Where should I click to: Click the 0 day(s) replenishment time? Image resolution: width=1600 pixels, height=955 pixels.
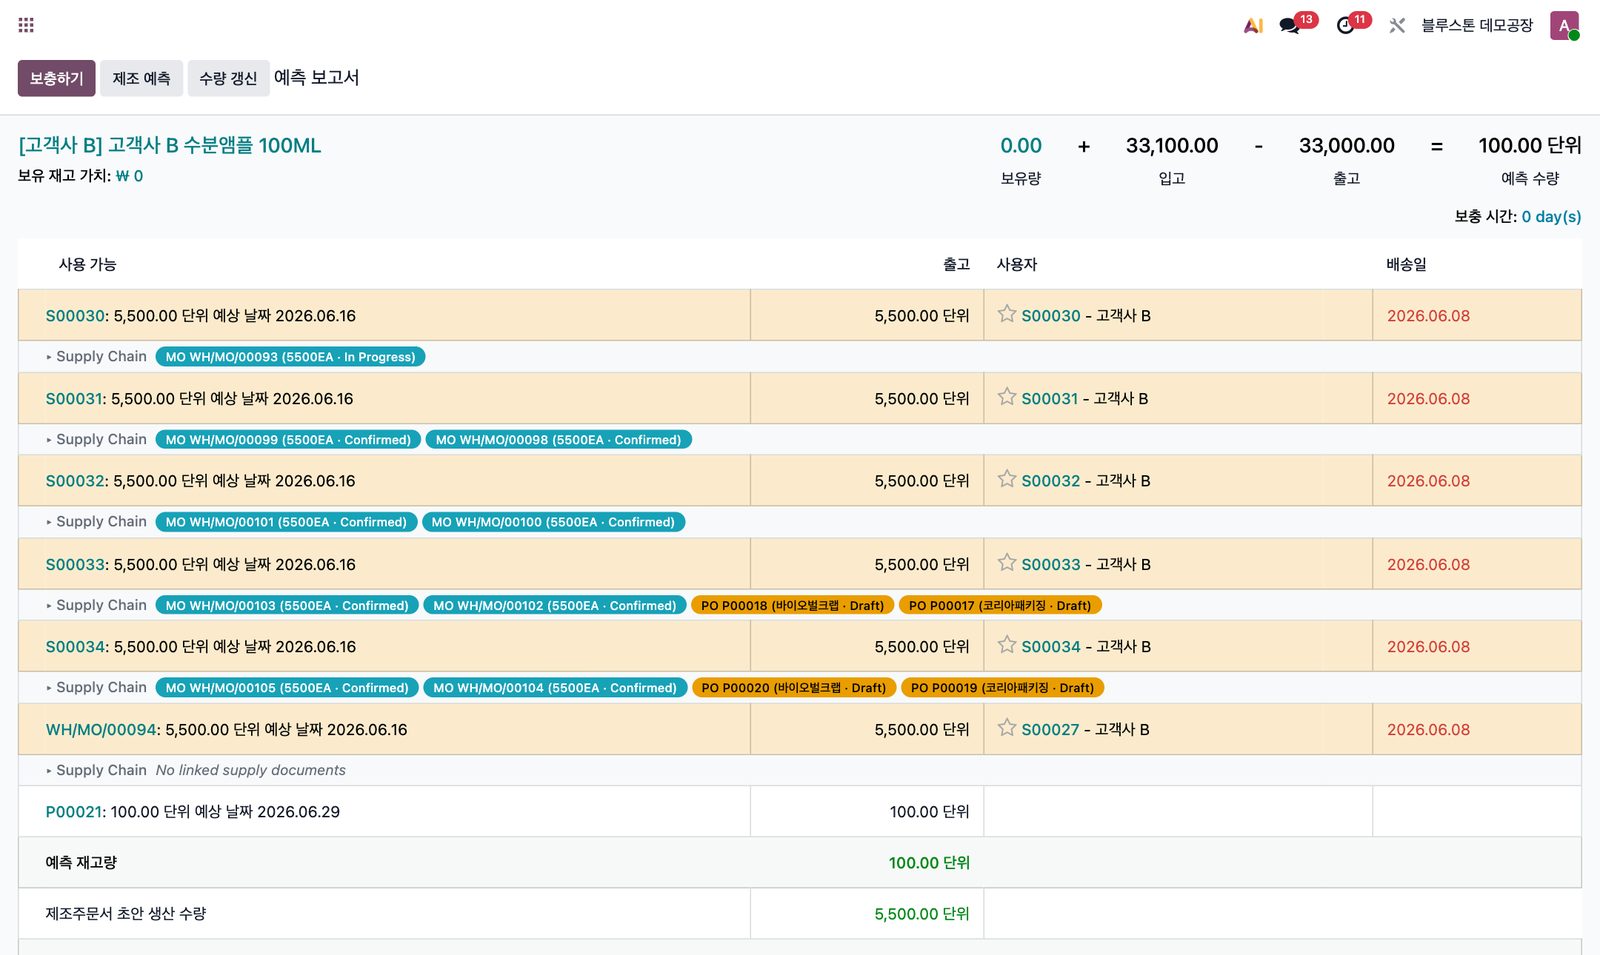[1551, 217]
